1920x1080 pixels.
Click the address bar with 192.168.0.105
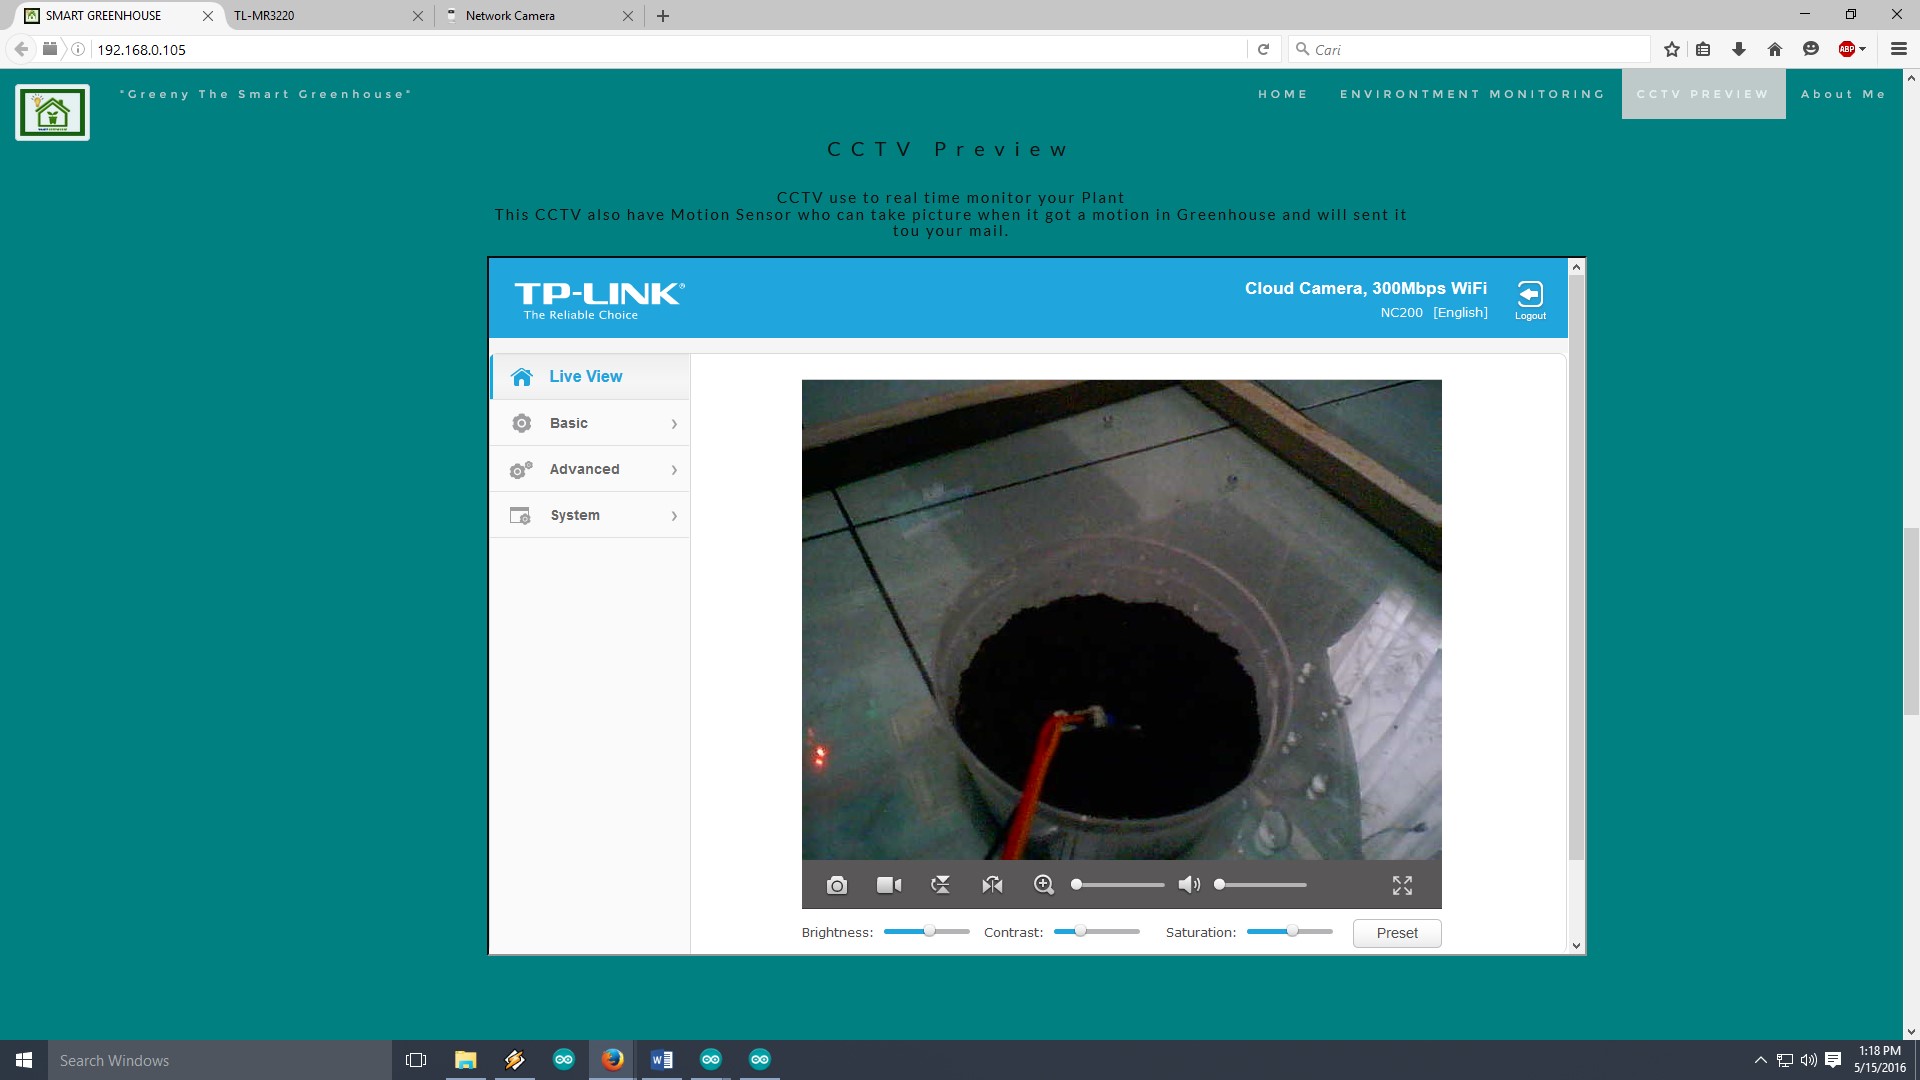pyautogui.click(x=668, y=49)
